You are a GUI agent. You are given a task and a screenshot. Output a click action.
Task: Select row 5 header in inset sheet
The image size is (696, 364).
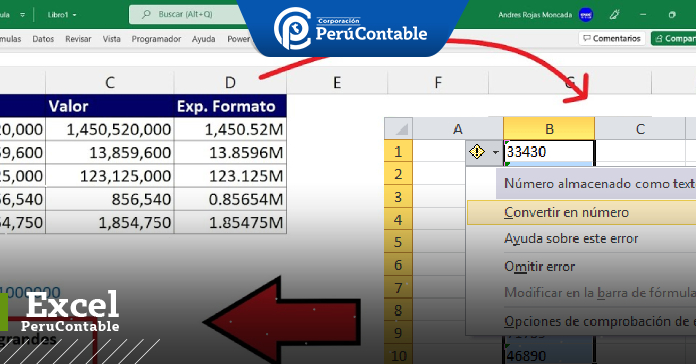point(398,242)
